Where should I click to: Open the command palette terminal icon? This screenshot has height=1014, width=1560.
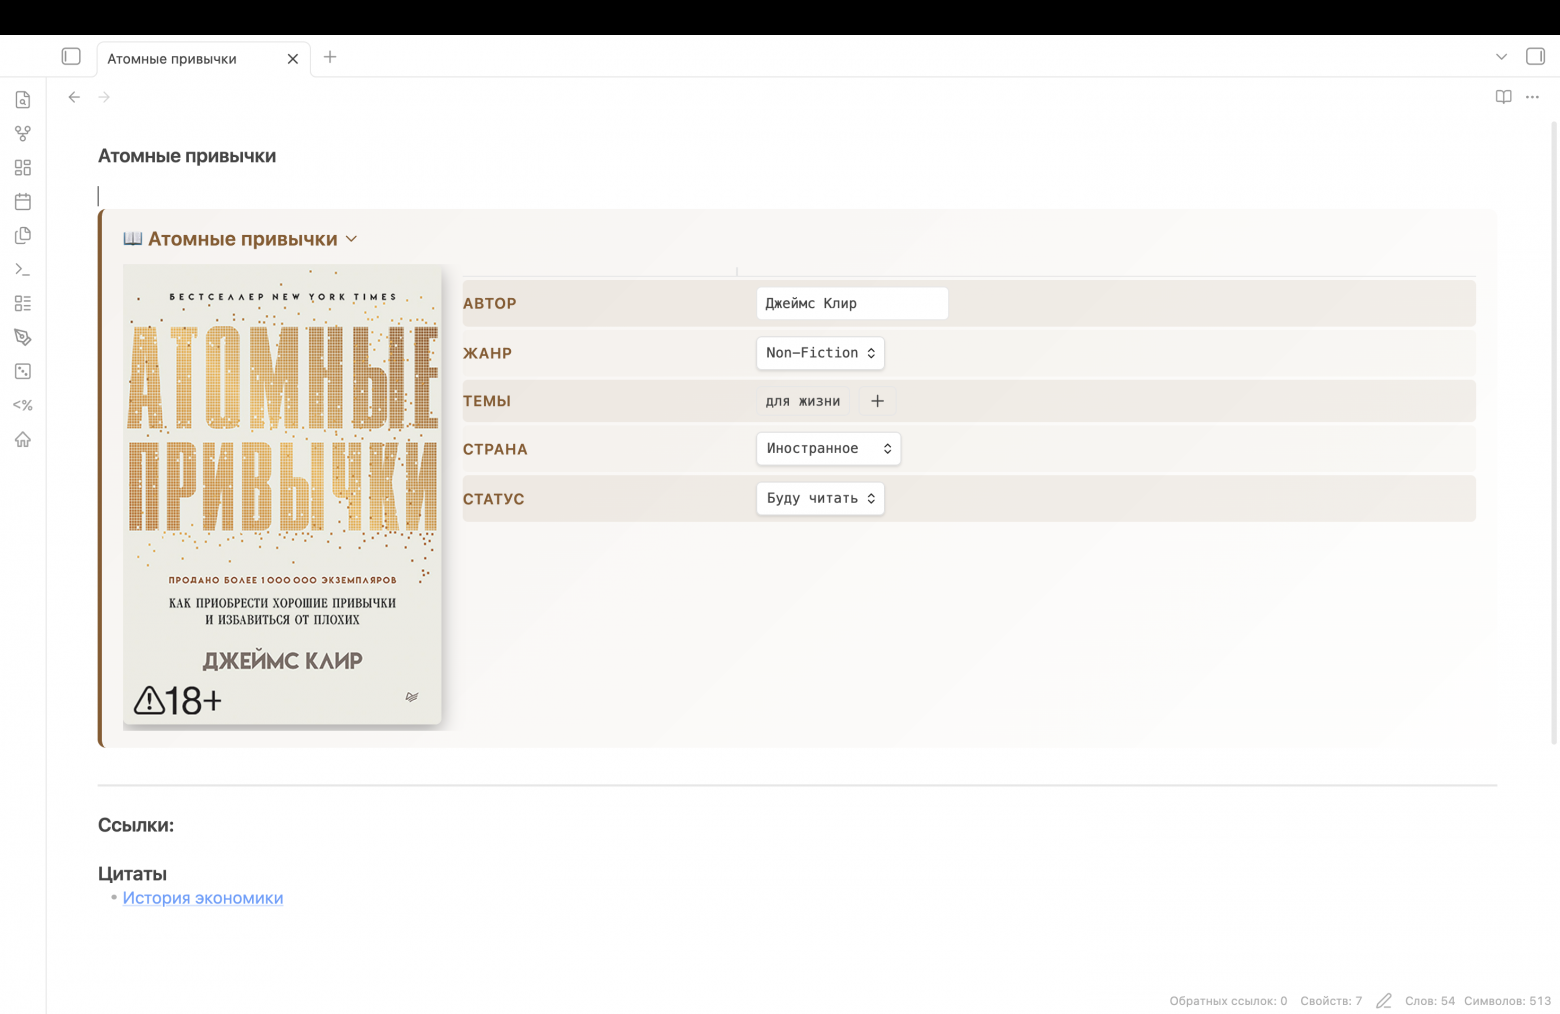(x=23, y=270)
